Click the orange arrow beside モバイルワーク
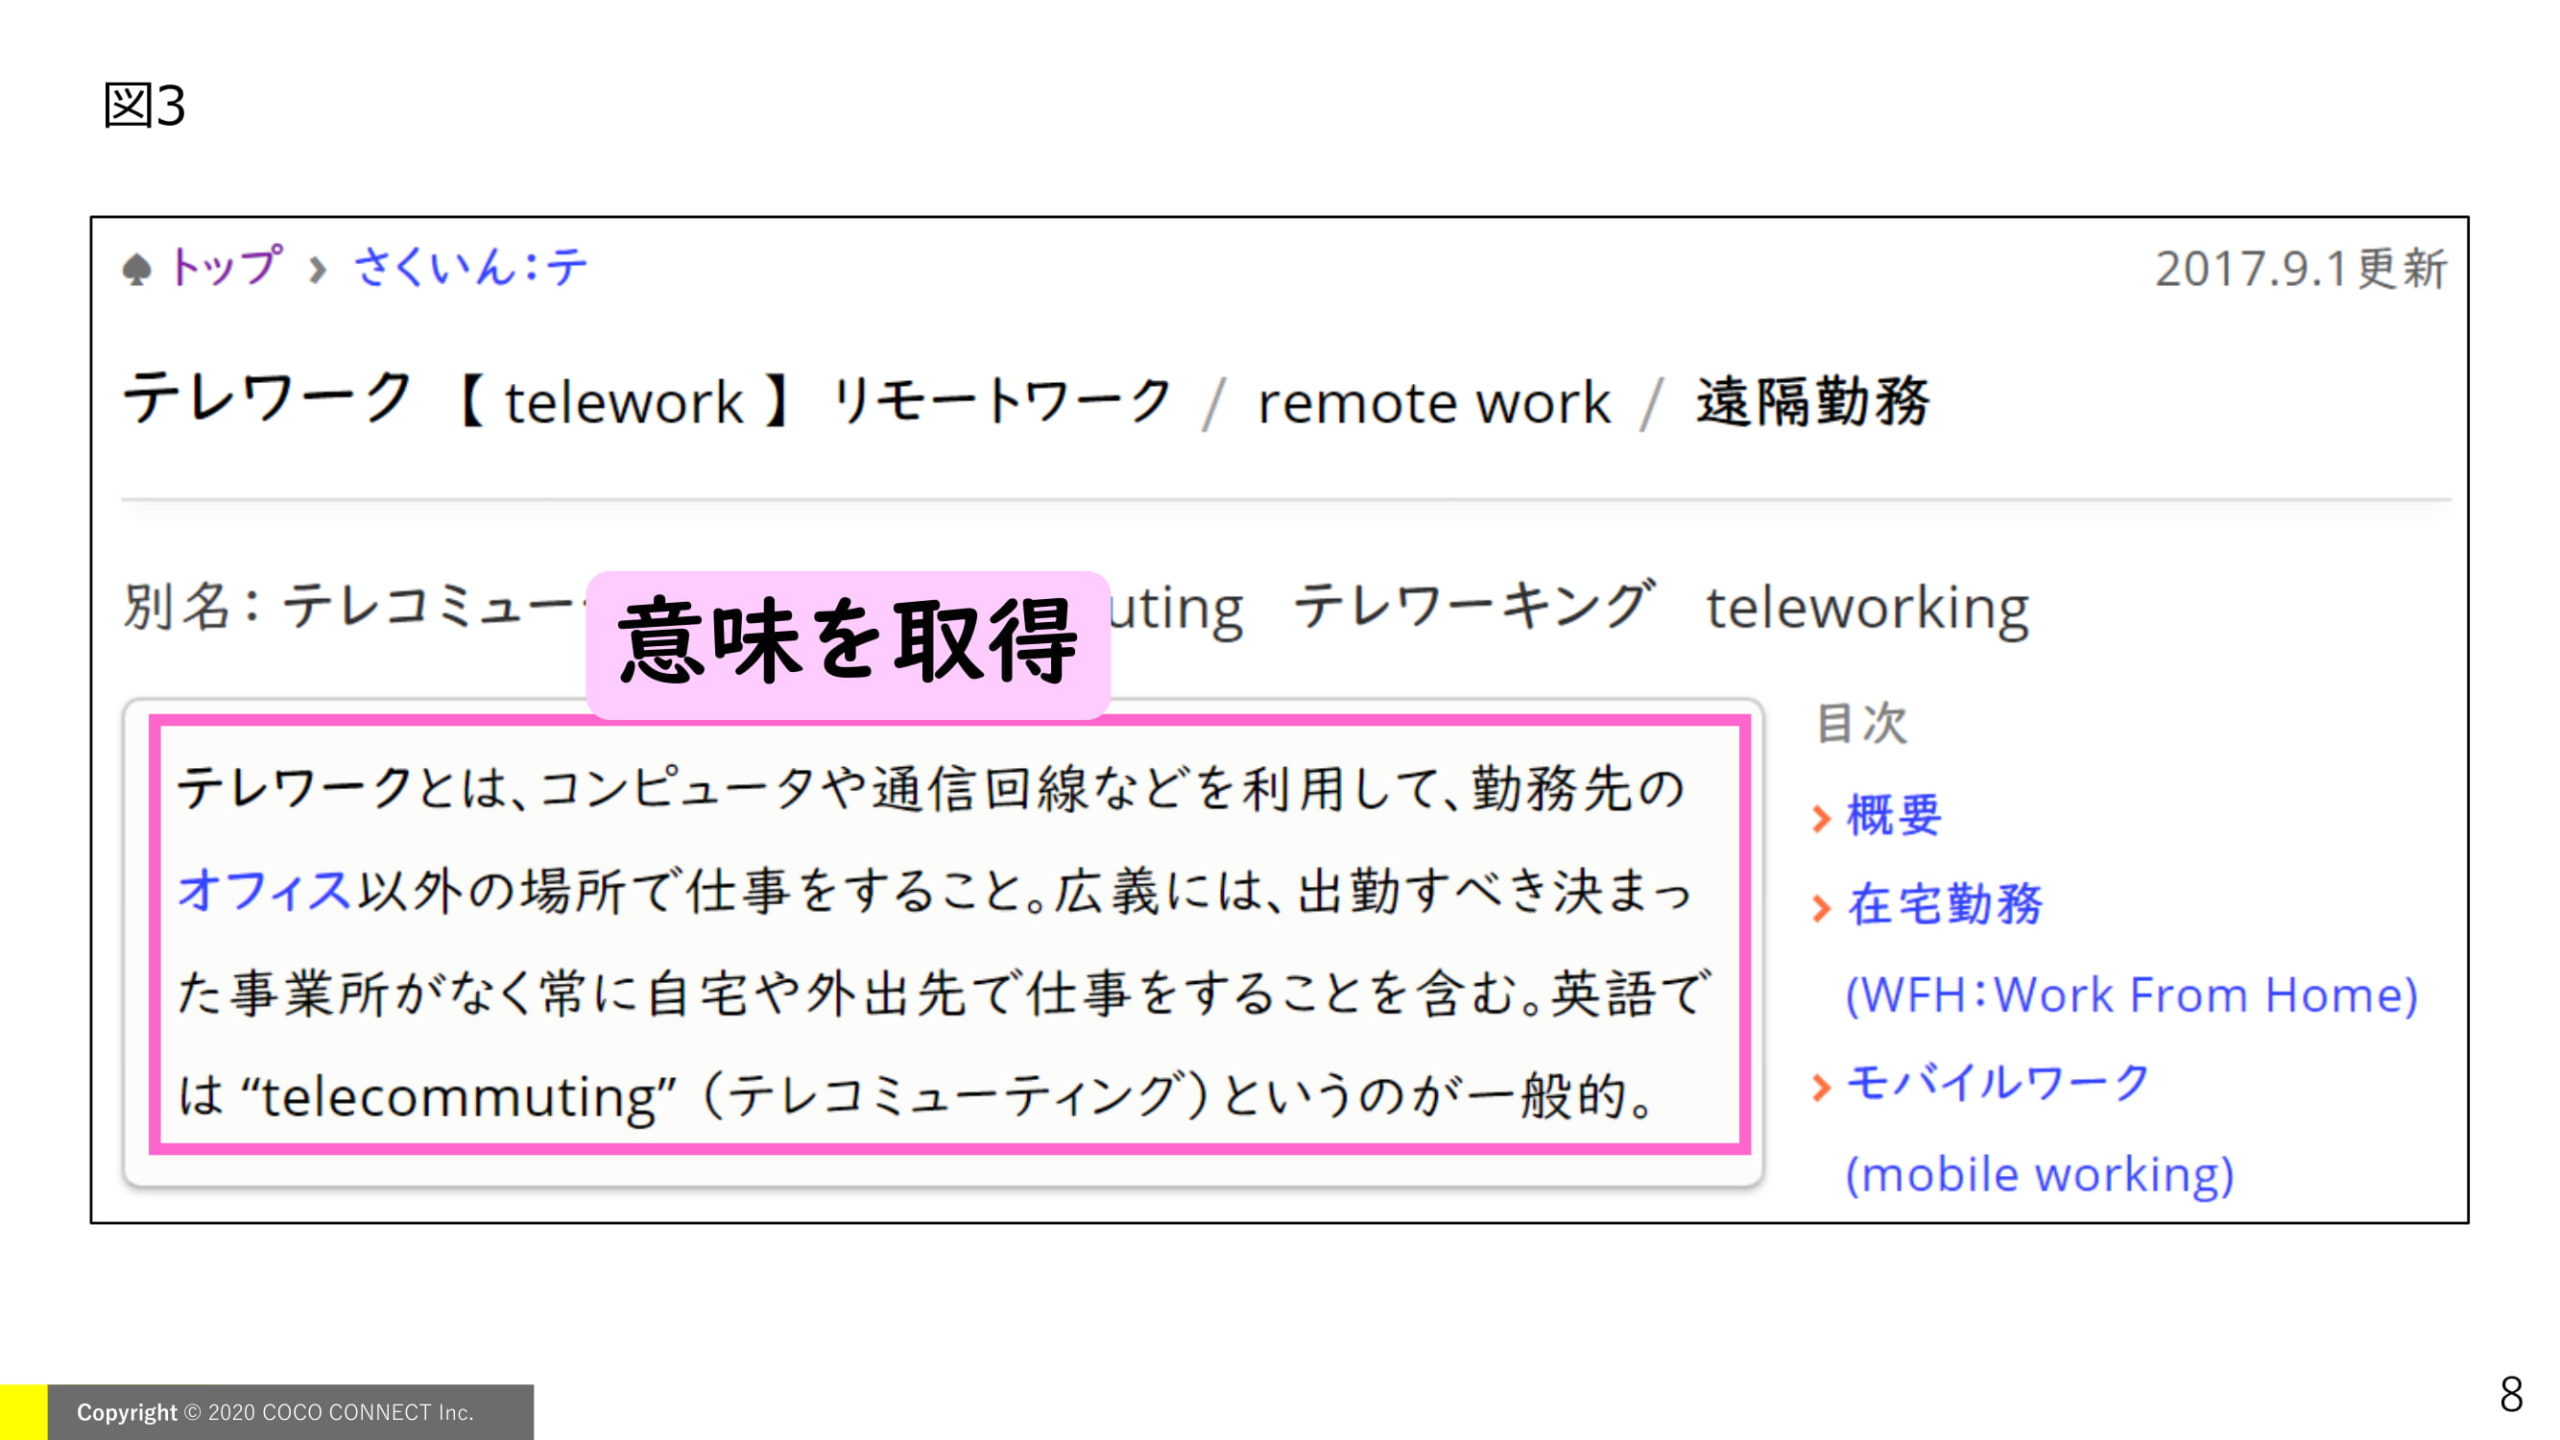The image size is (2560, 1440). [1822, 1087]
